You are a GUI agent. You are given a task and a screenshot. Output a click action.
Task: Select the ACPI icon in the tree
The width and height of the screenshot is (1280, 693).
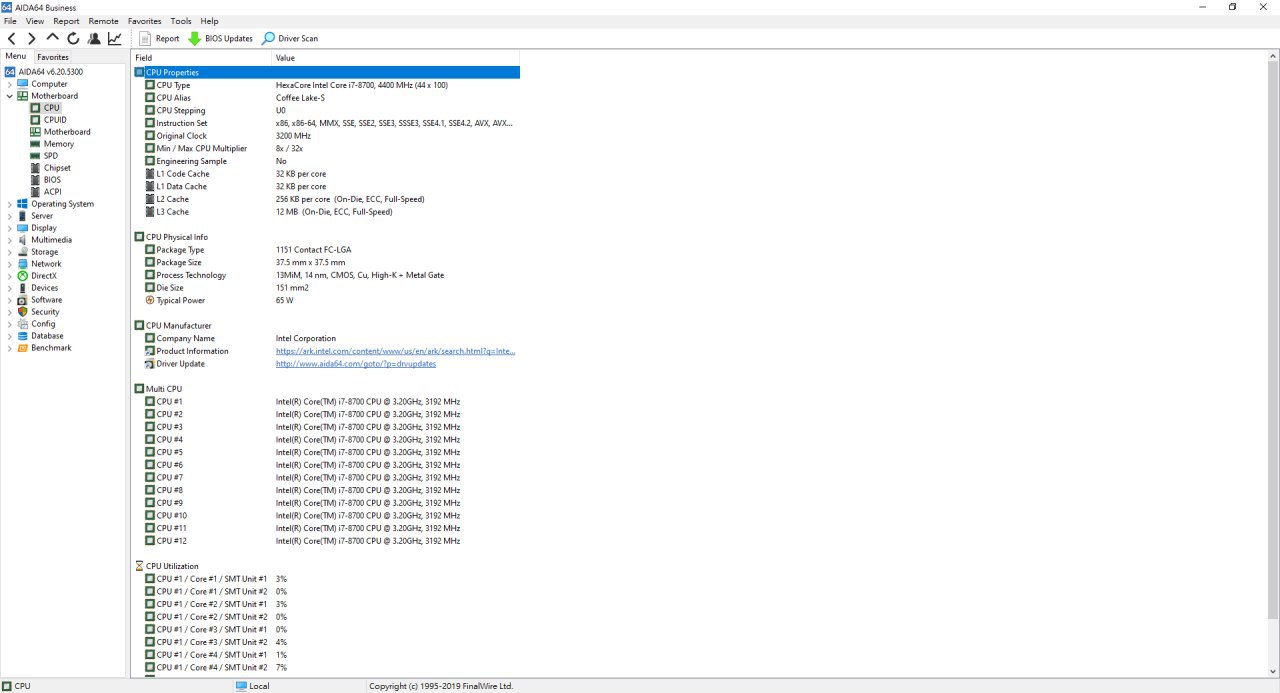click(x=35, y=192)
